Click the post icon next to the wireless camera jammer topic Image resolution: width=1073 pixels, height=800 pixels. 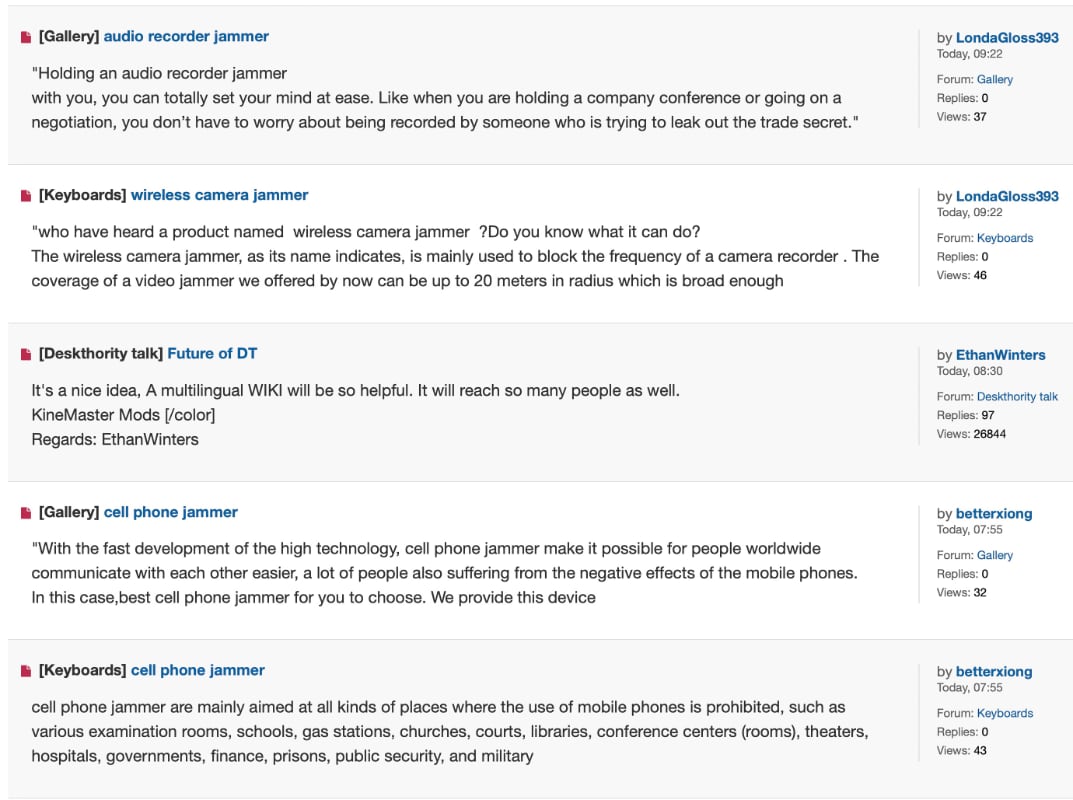tap(25, 194)
